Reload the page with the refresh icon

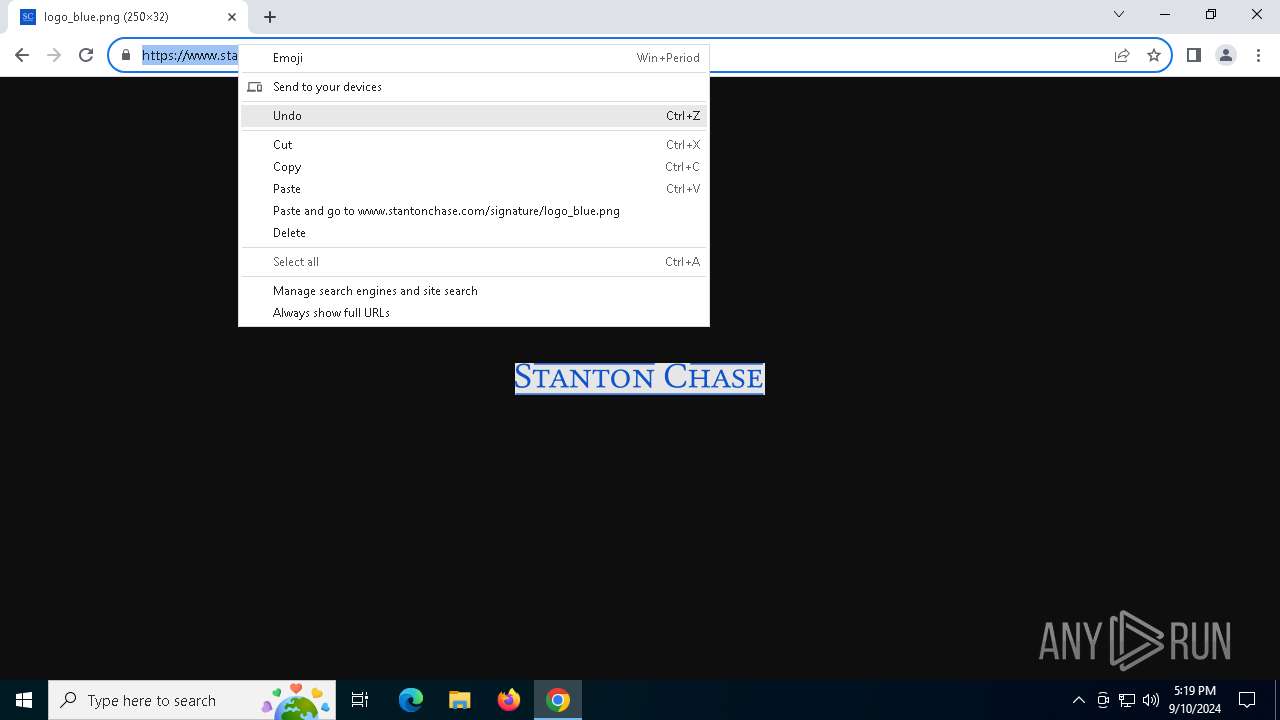pos(86,55)
